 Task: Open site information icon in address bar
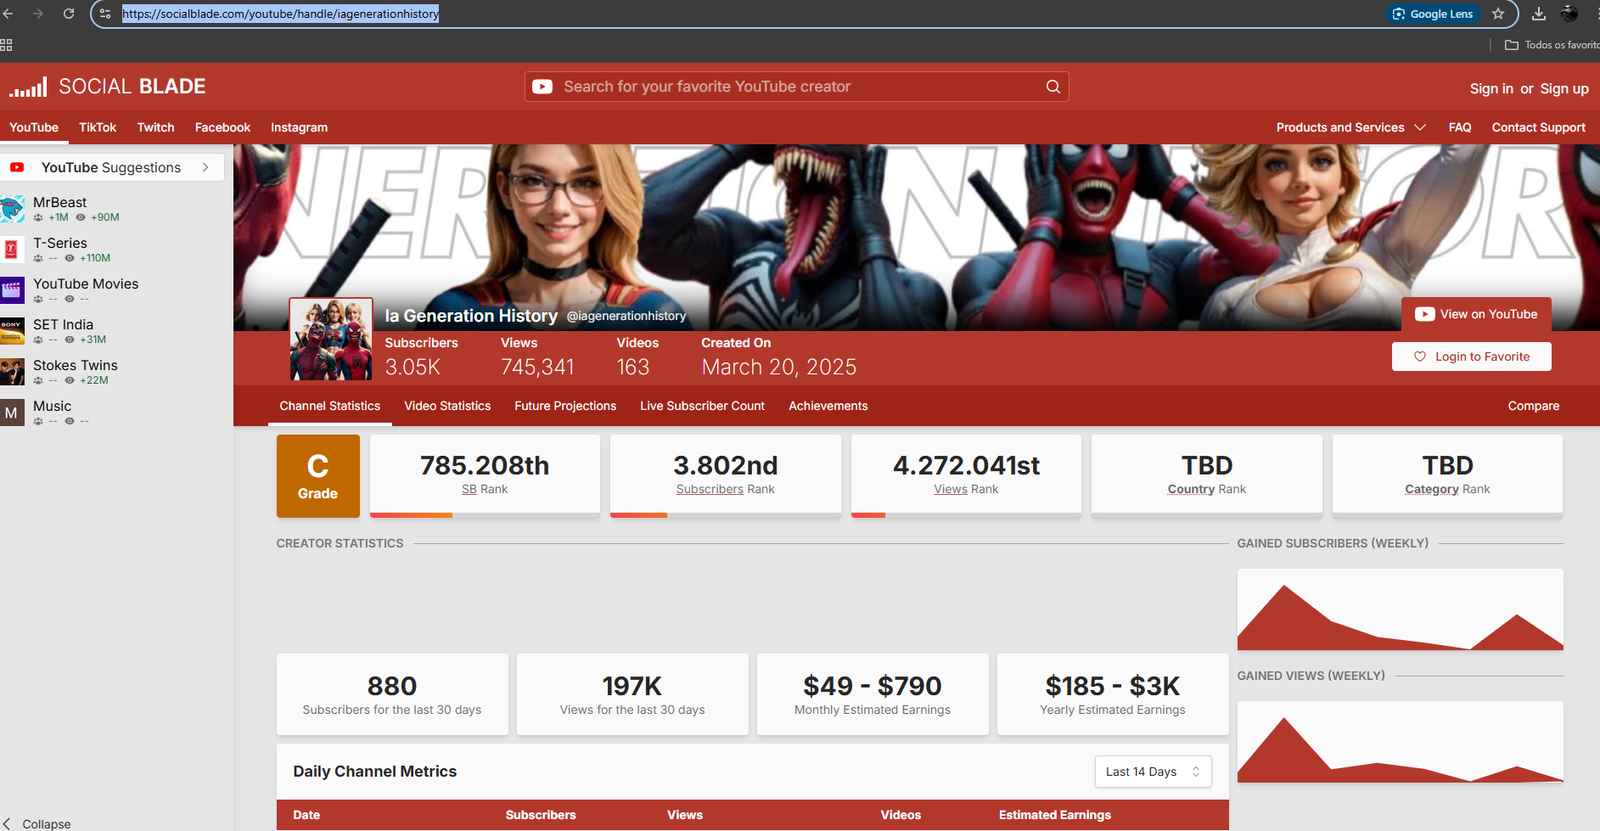pos(105,14)
